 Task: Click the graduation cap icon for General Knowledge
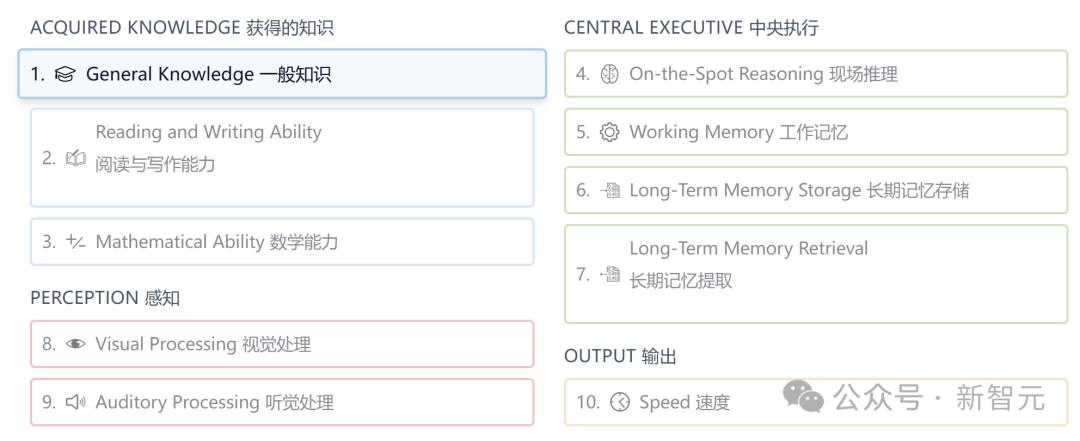click(65, 74)
